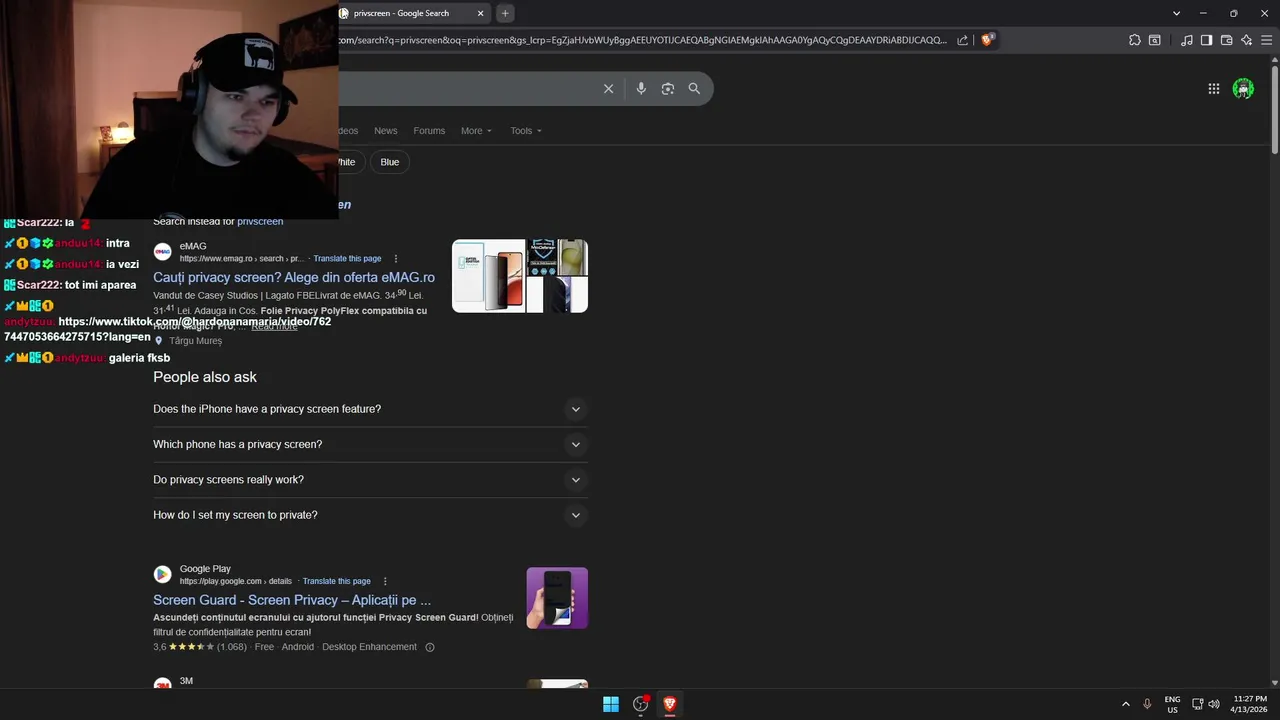Image resolution: width=1280 pixels, height=720 pixels.
Task: Open the More results dropdown
Action: pos(476,131)
